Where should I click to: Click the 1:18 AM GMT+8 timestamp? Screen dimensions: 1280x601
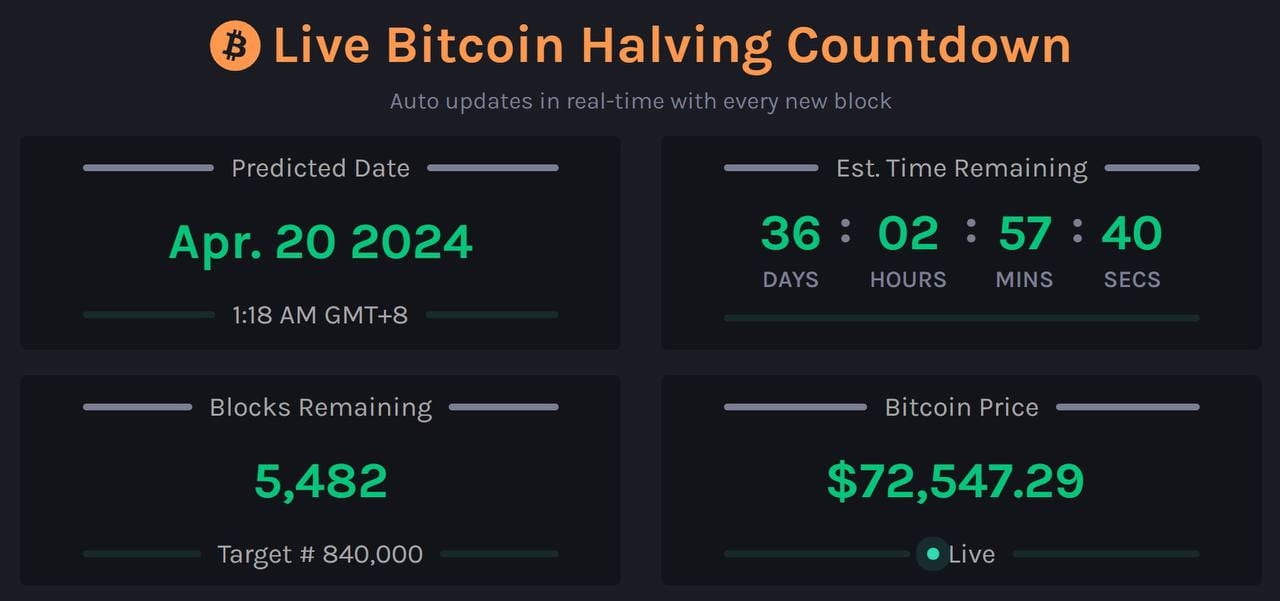click(x=320, y=313)
